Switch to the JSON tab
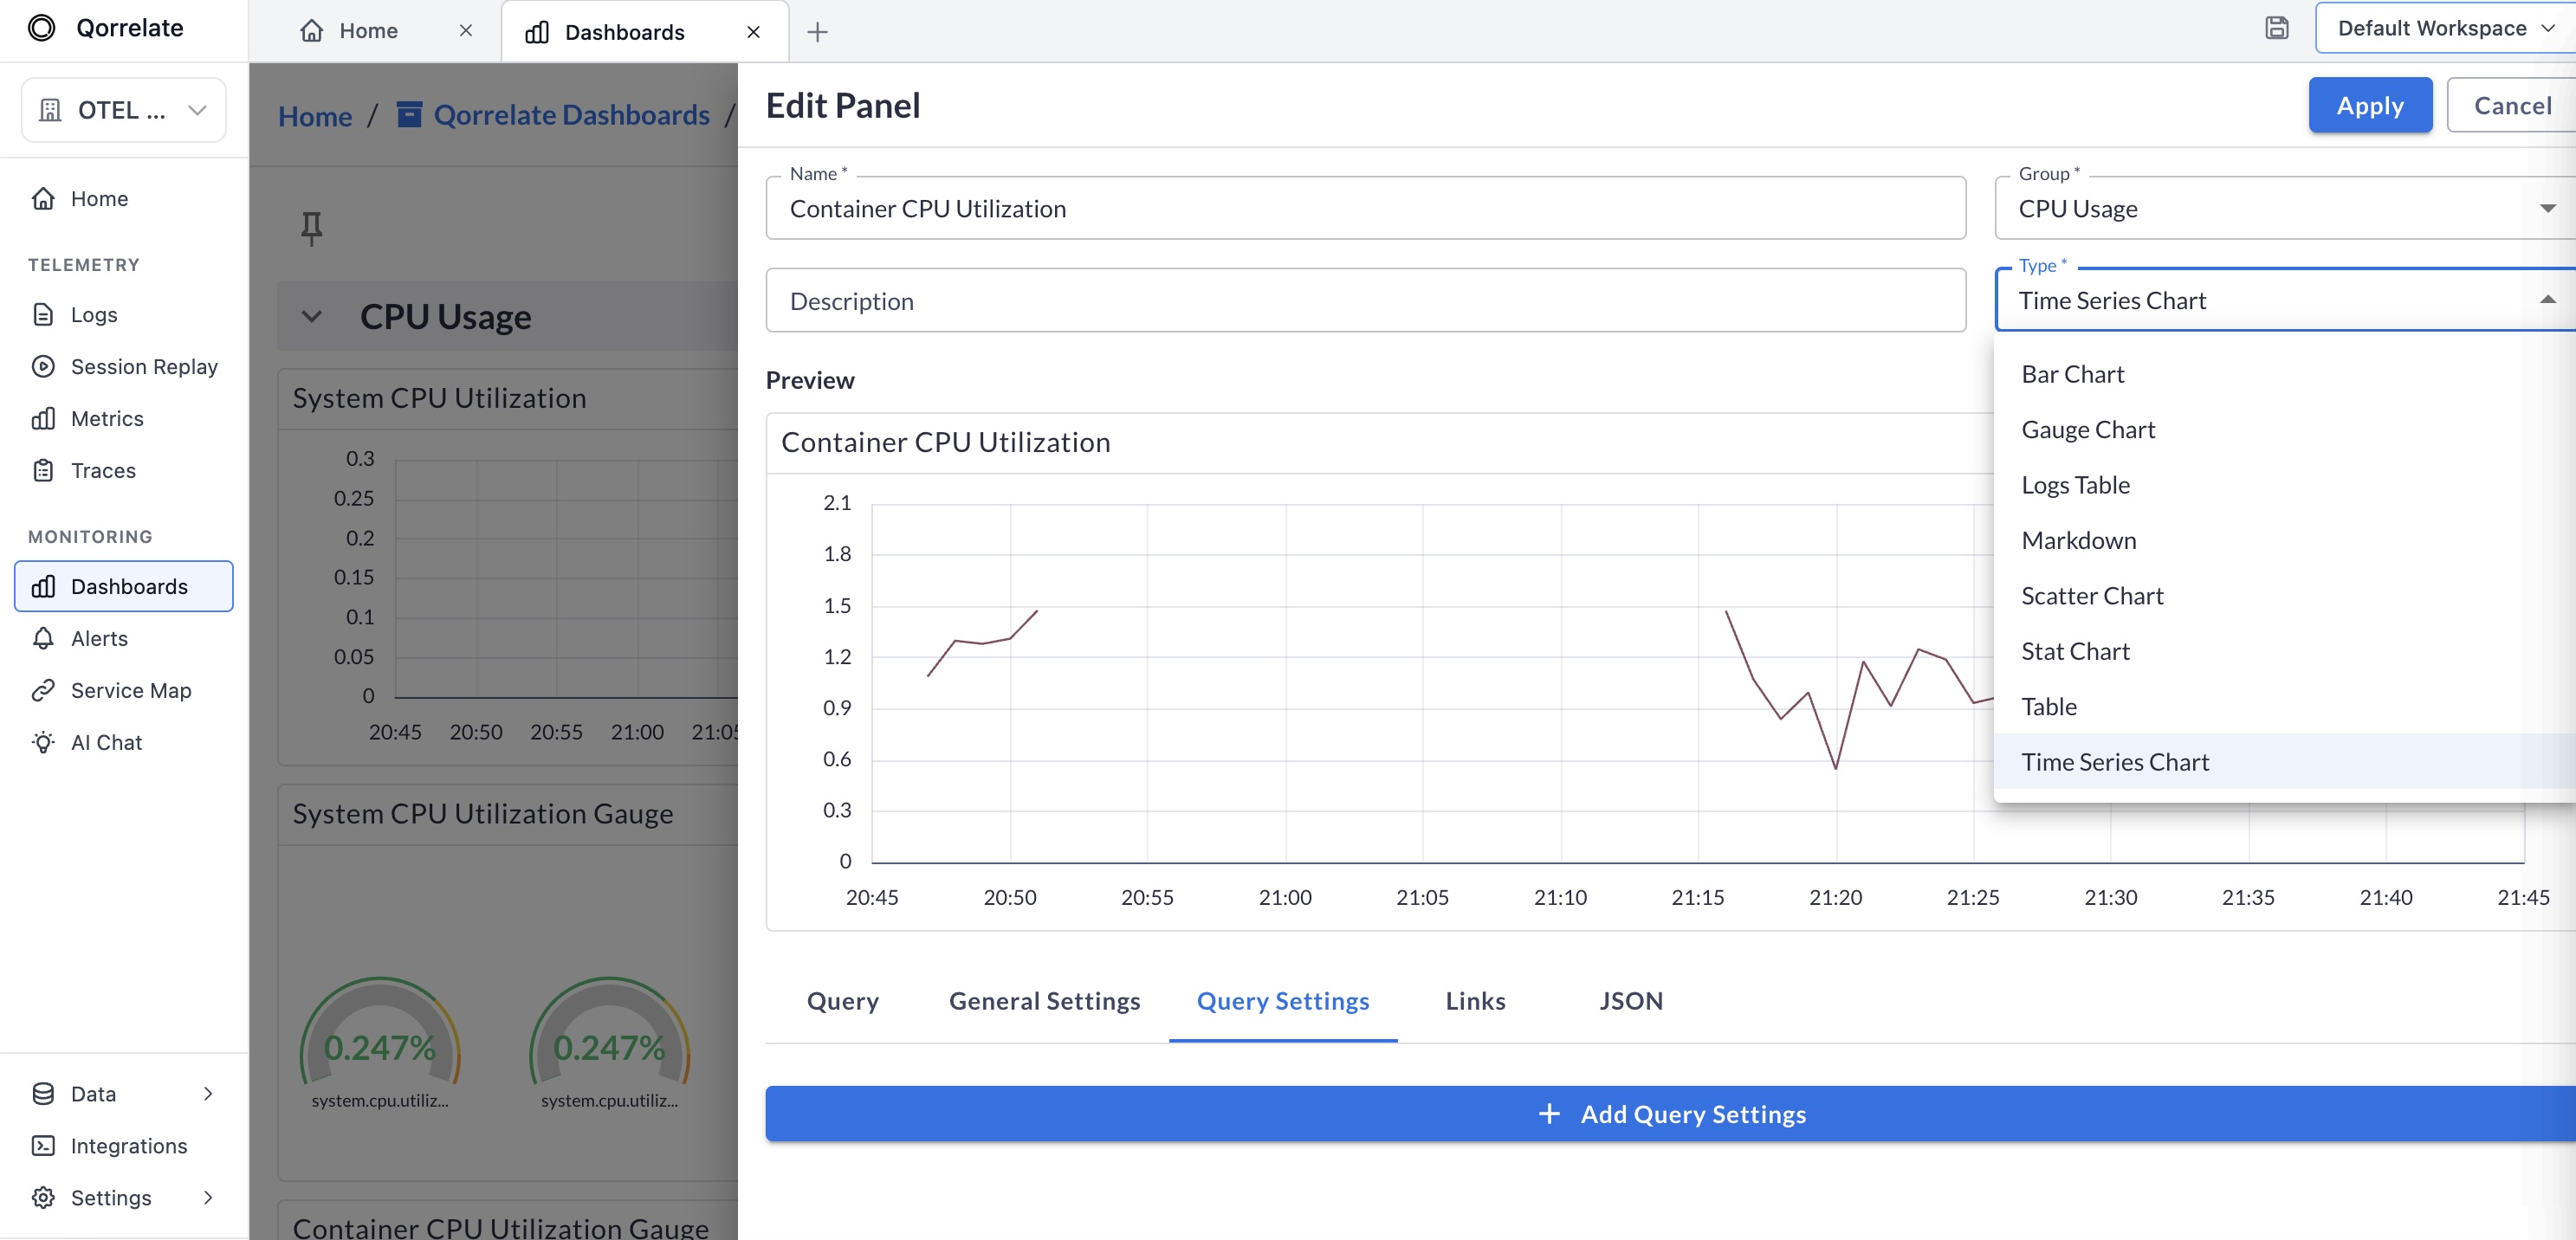The image size is (2576, 1240). [x=1630, y=1001]
